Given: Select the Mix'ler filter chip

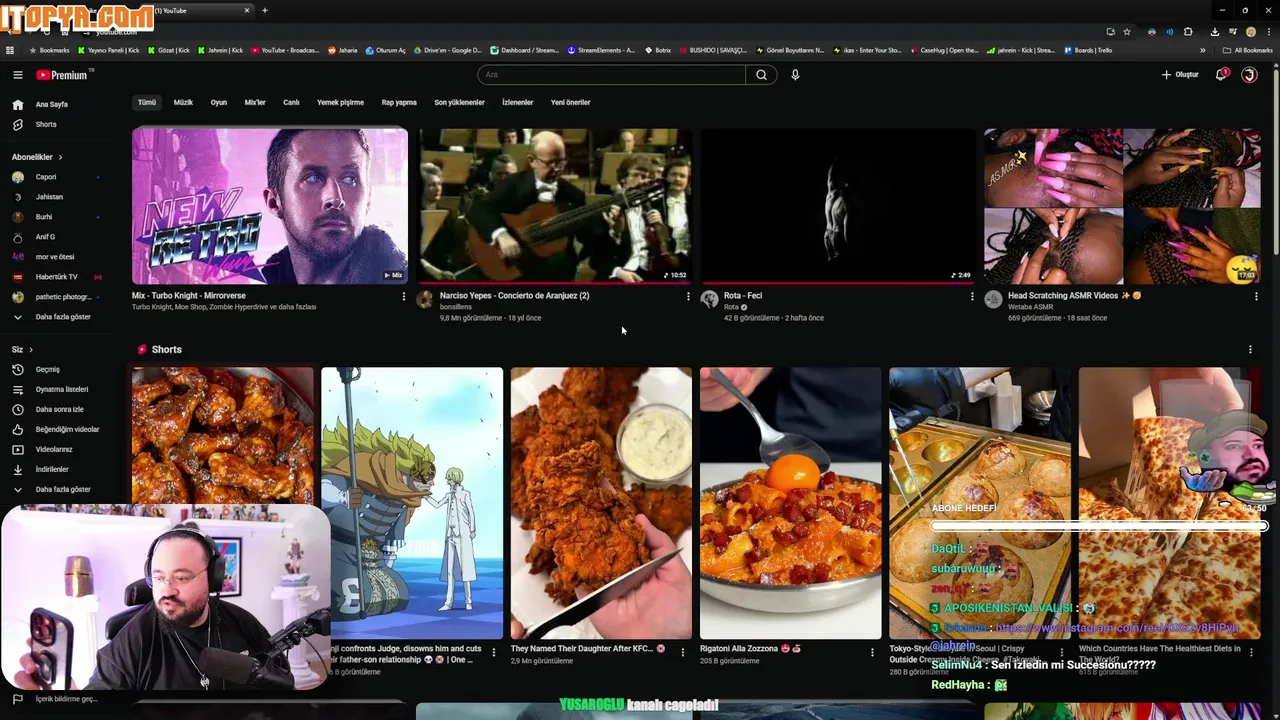Looking at the screenshot, I should point(255,102).
